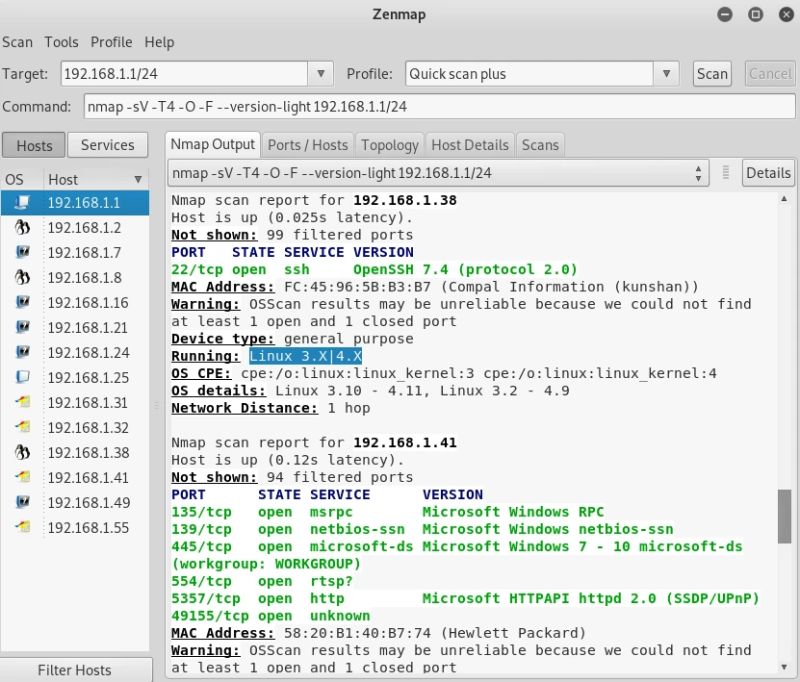Start the scan with the Scan button
The image size is (800, 682).
[x=712, y=74]
